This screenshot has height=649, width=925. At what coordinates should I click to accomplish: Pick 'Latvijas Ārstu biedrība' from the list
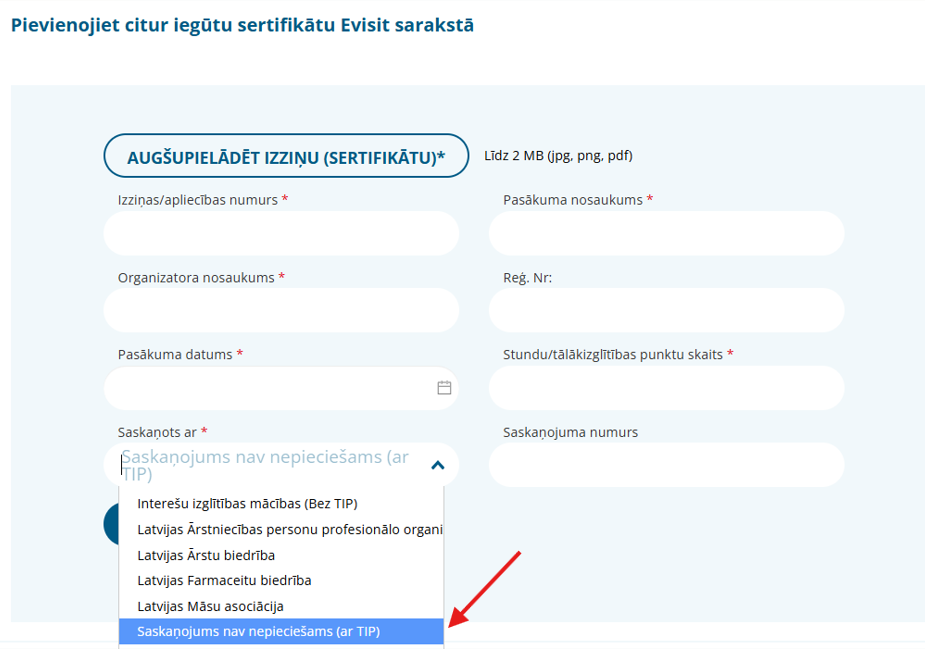pos(206,555)
